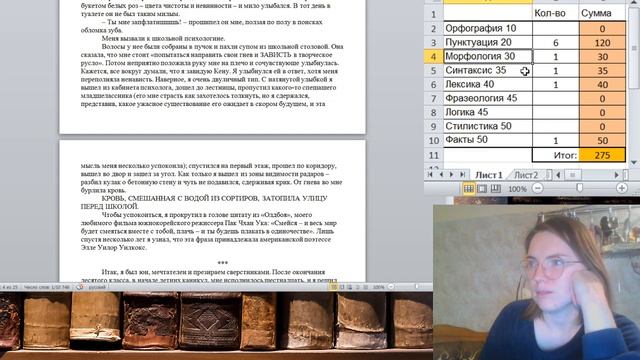This screenshot has width=640, height=360.
Task: Activate Normal view in Excel status bar
Action: coord(469,189)
